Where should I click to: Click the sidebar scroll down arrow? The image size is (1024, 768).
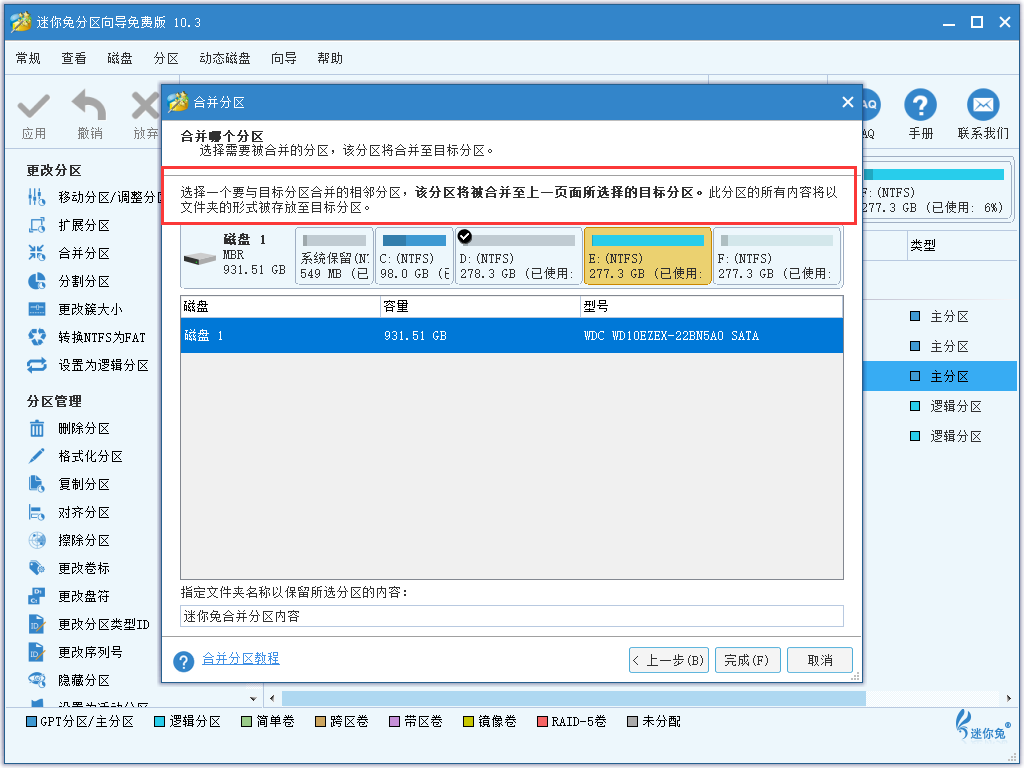(x=253, y=698)
